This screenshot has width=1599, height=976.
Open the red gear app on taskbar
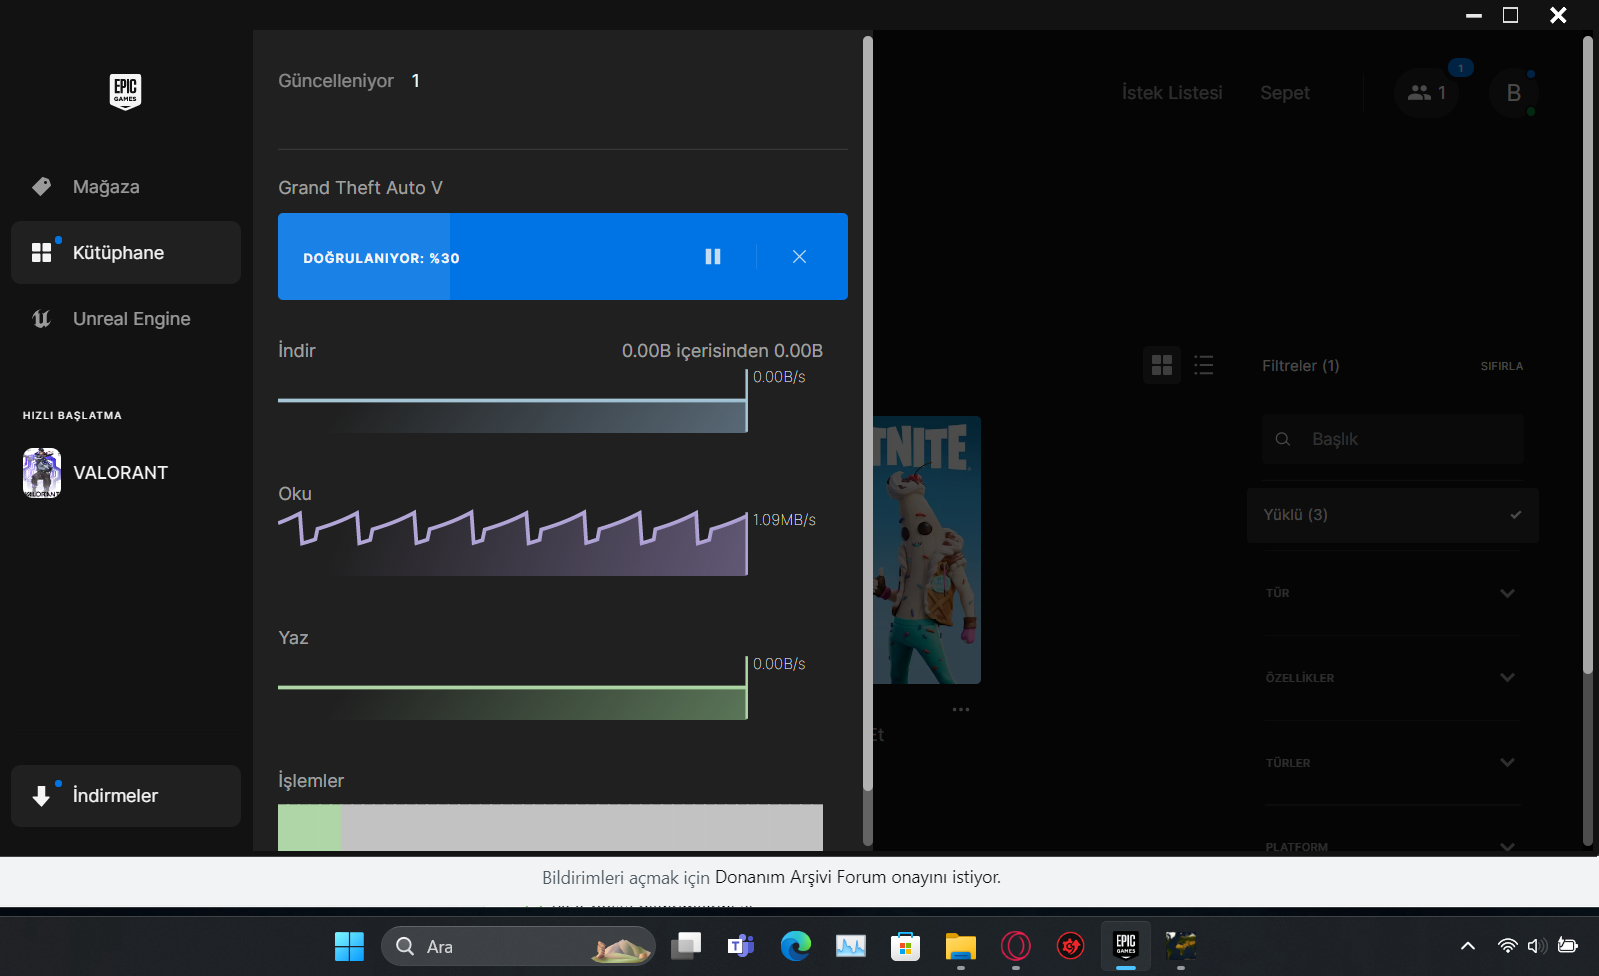tap(1071, 946)
